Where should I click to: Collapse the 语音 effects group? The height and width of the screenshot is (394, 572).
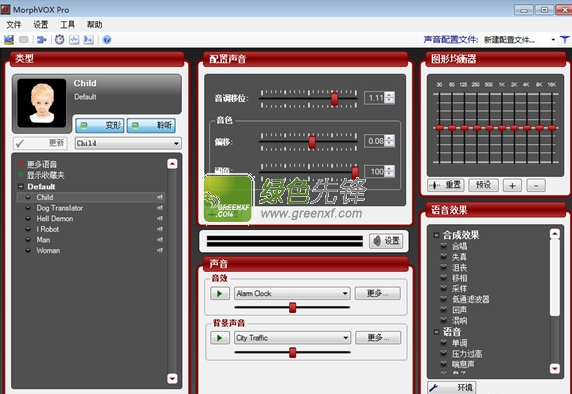point(436,332)
